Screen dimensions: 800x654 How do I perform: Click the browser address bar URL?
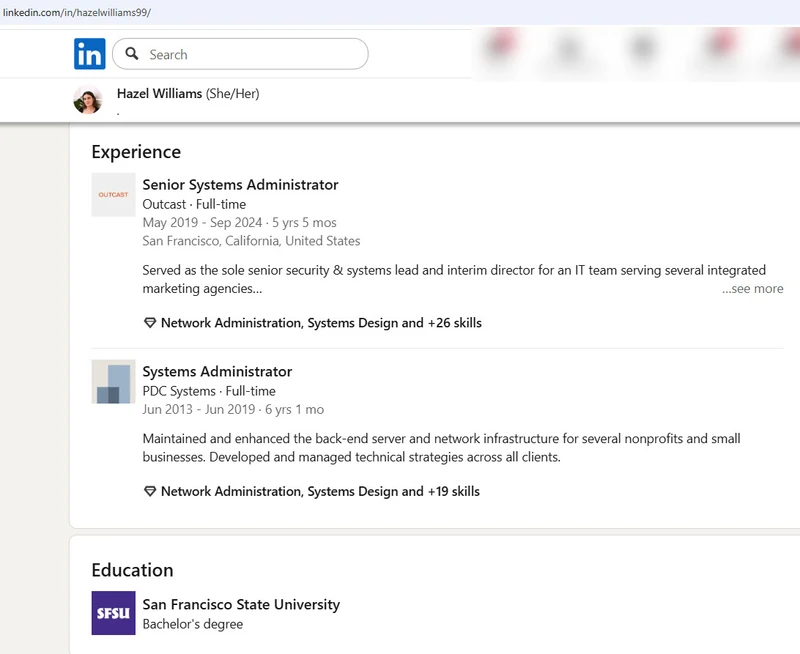click(x=76, y=12)
